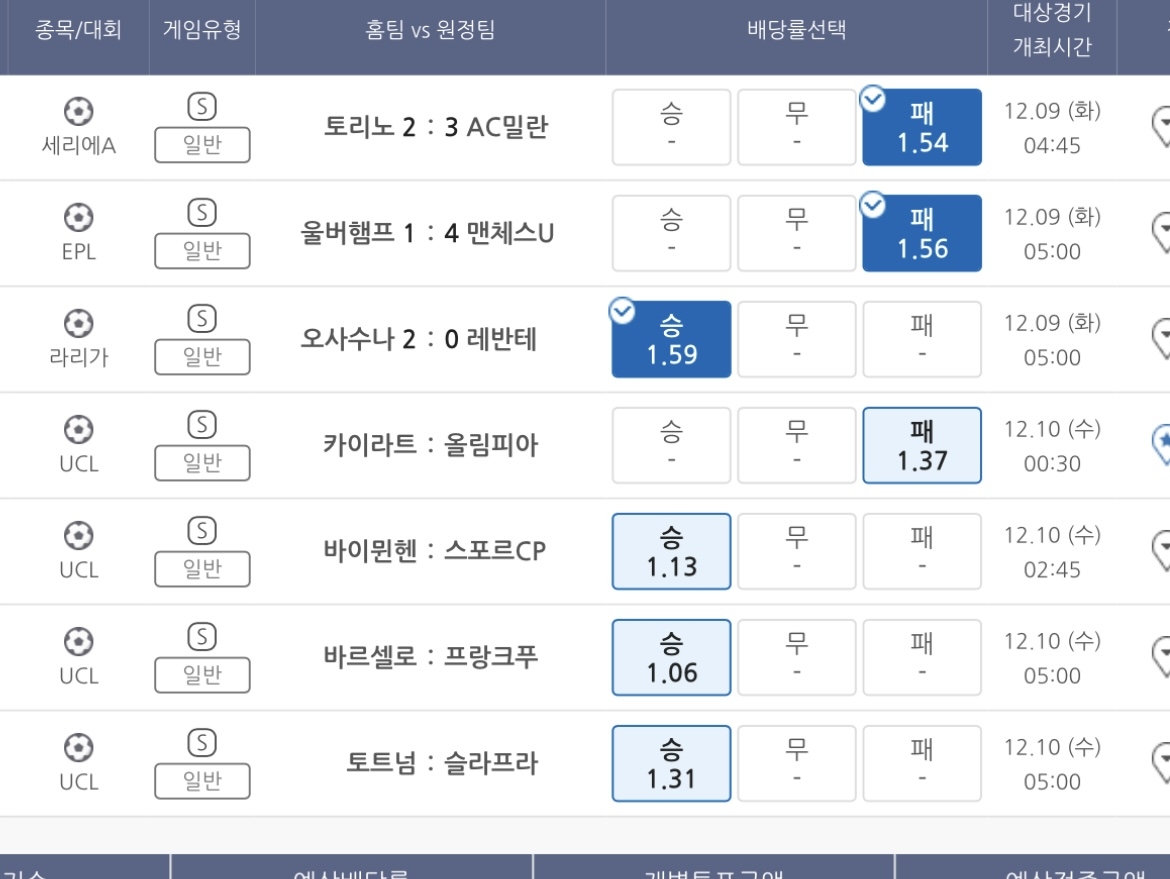Click the 게임유형 column header
Image resolution: width=1170 pixels, height=879 pixels.
(x=202, y=30)
